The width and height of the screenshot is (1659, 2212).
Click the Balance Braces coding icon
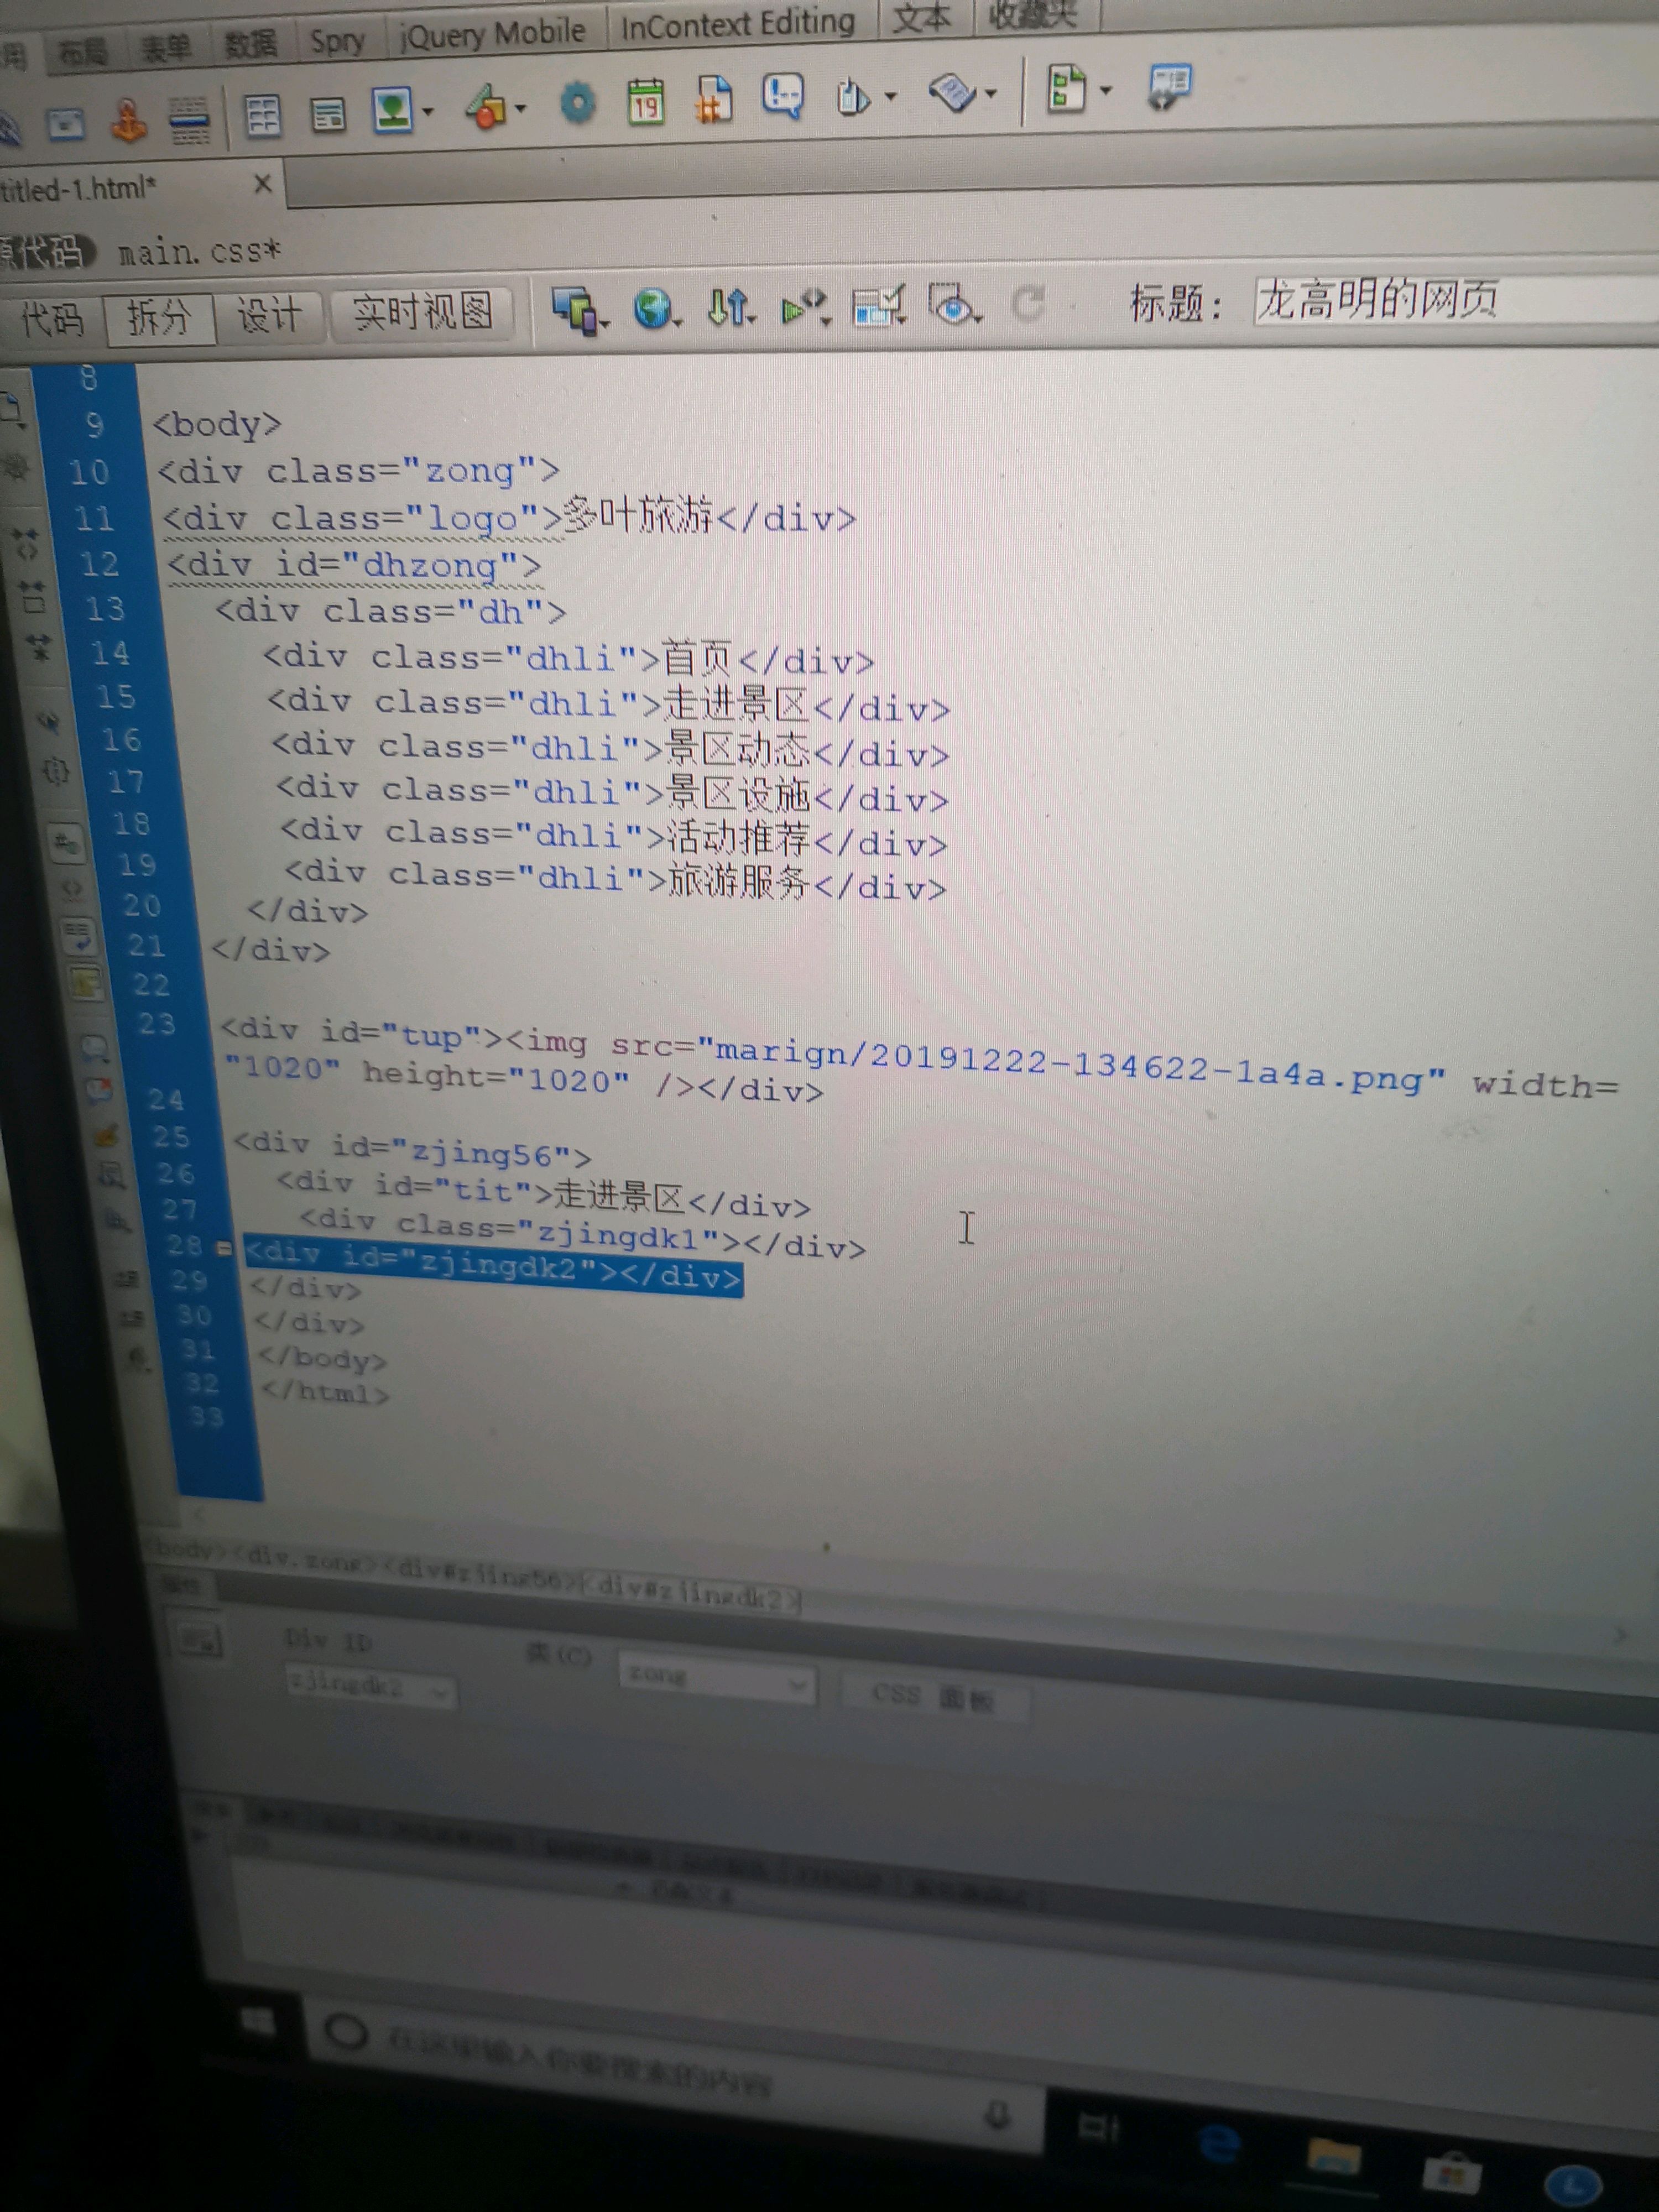pyautogui.click(x=57, y=771)
